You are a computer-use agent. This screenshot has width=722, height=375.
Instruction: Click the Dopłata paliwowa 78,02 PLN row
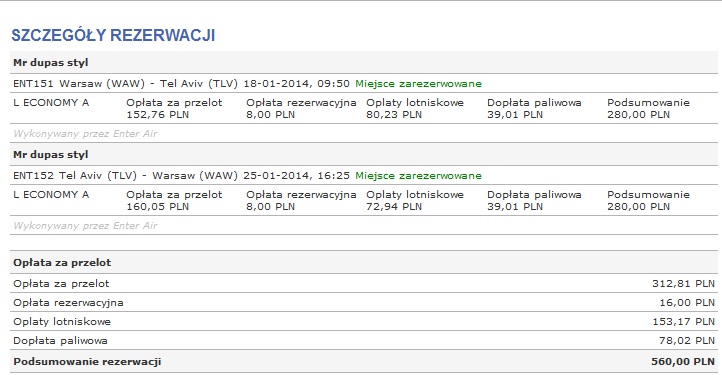pos(364,340)
